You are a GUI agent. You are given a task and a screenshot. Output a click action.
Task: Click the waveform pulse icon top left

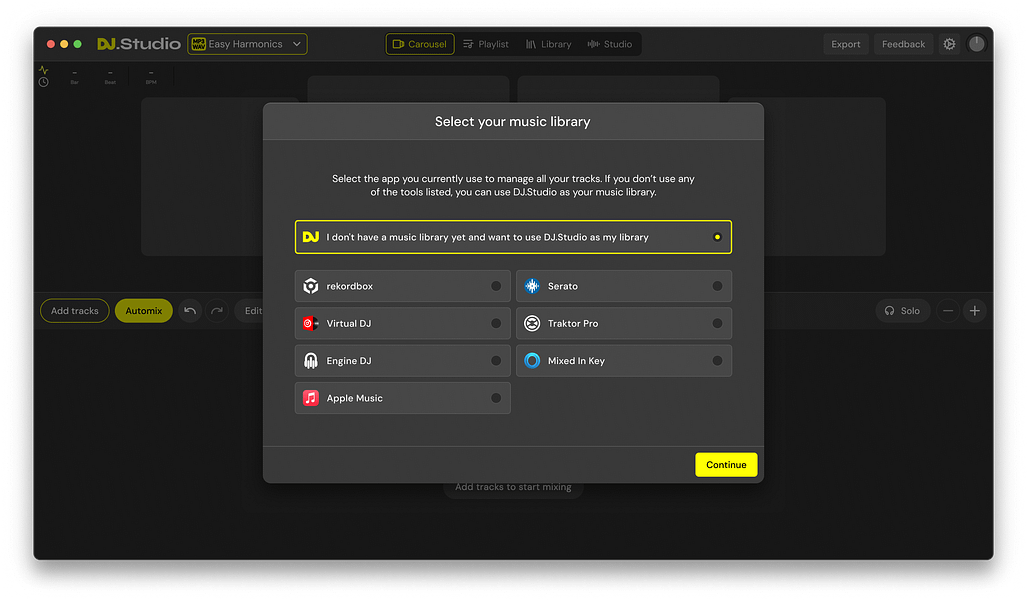click(x=43, y=69)
